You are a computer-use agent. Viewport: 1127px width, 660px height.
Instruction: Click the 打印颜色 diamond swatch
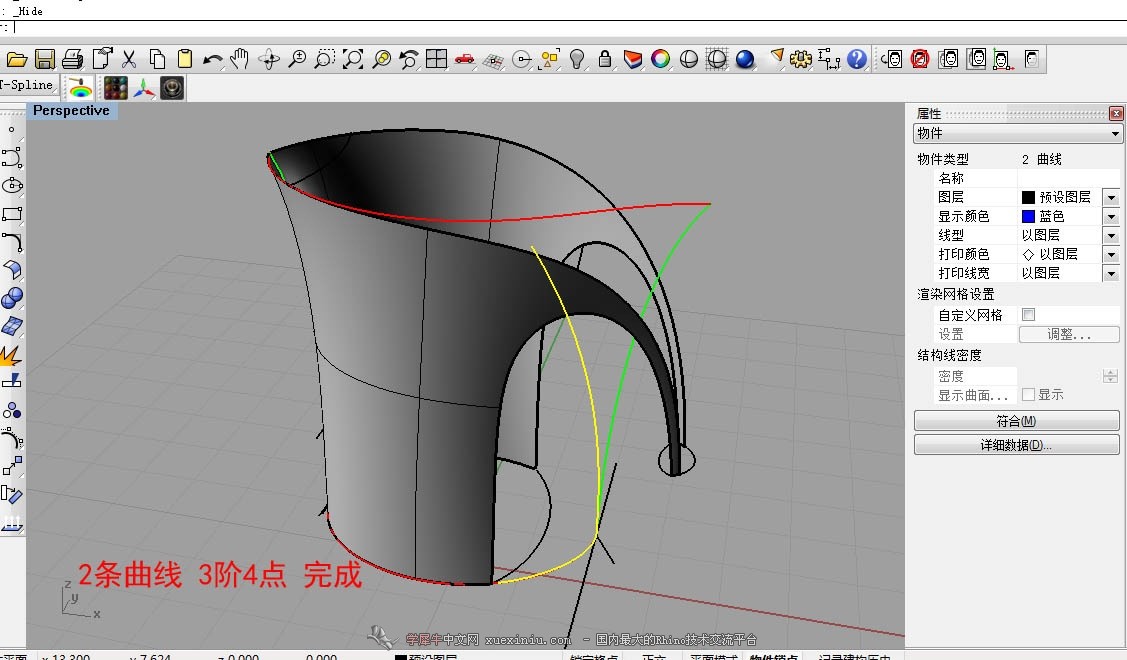click(x=1028, y=255)
